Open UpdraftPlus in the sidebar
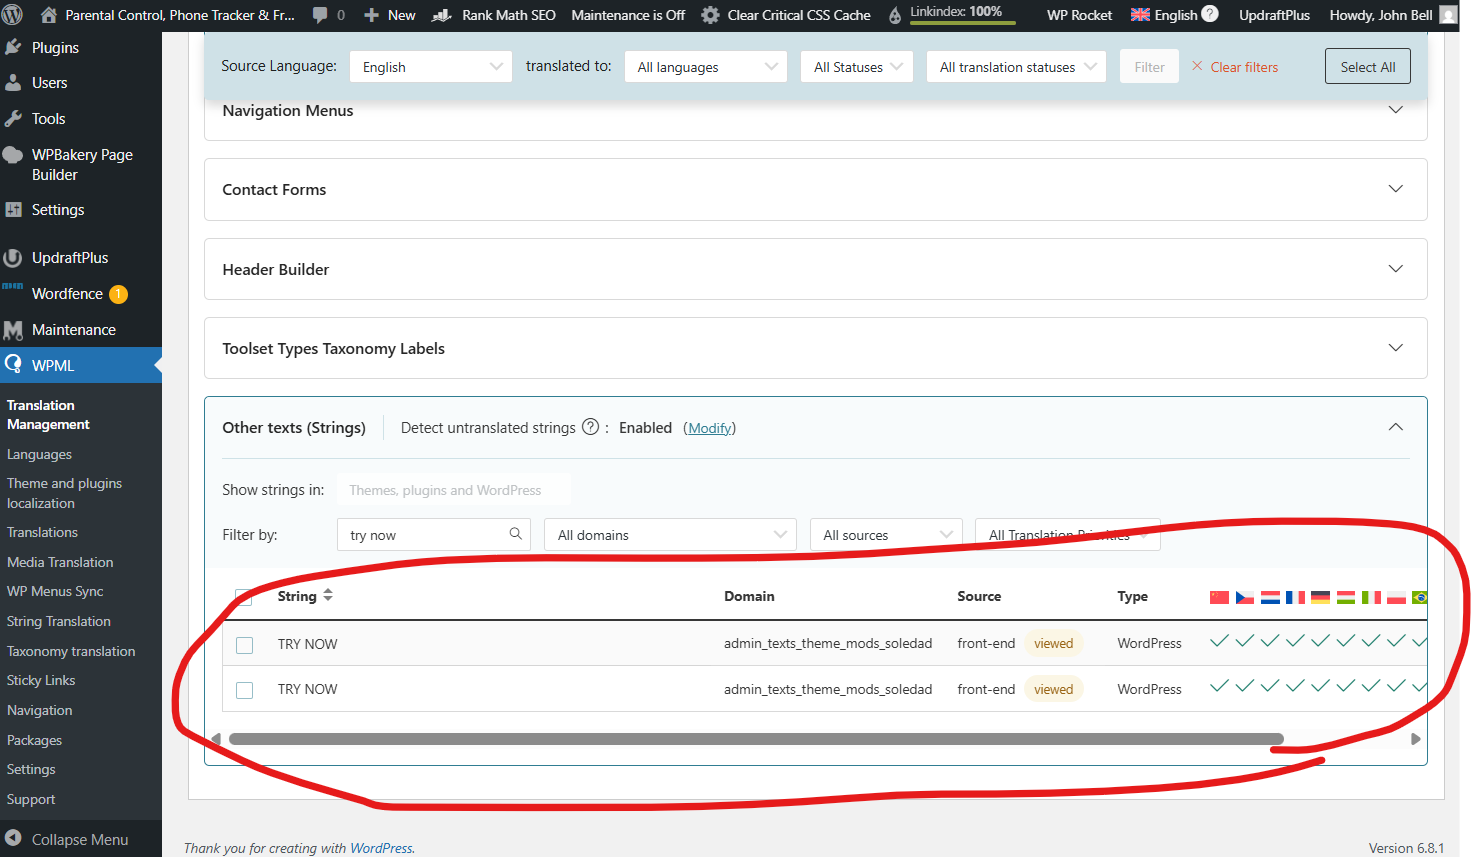1471x857 pixels. coord(70,258)
